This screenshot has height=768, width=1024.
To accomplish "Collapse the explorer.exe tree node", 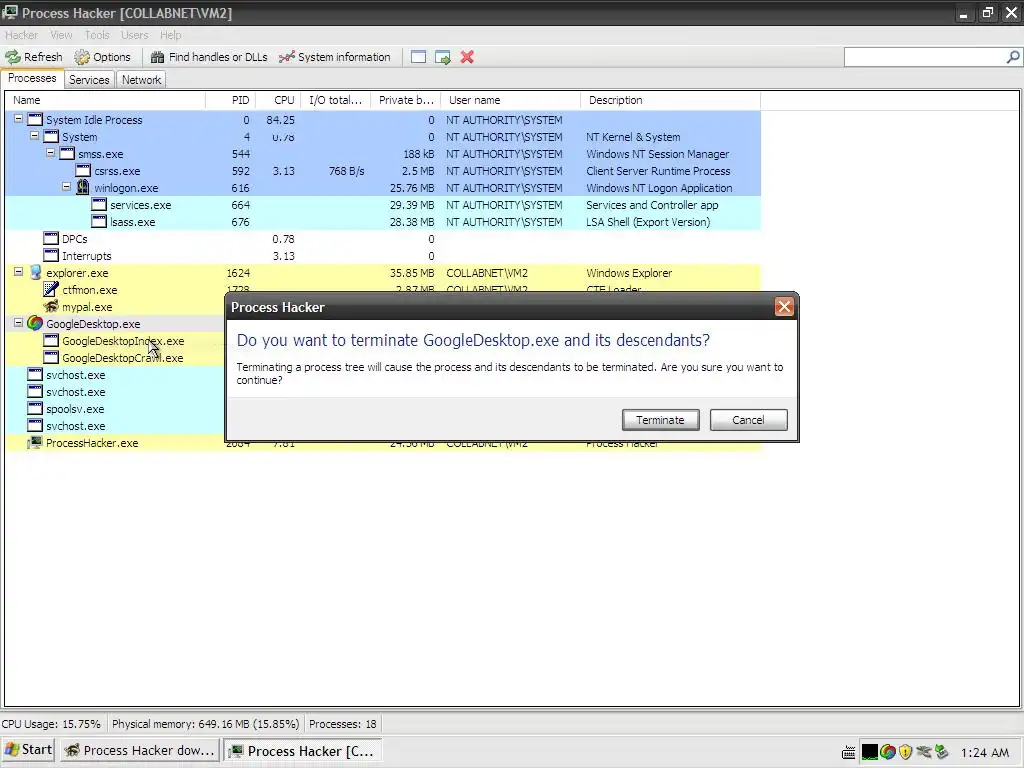I will coord(18,272).
